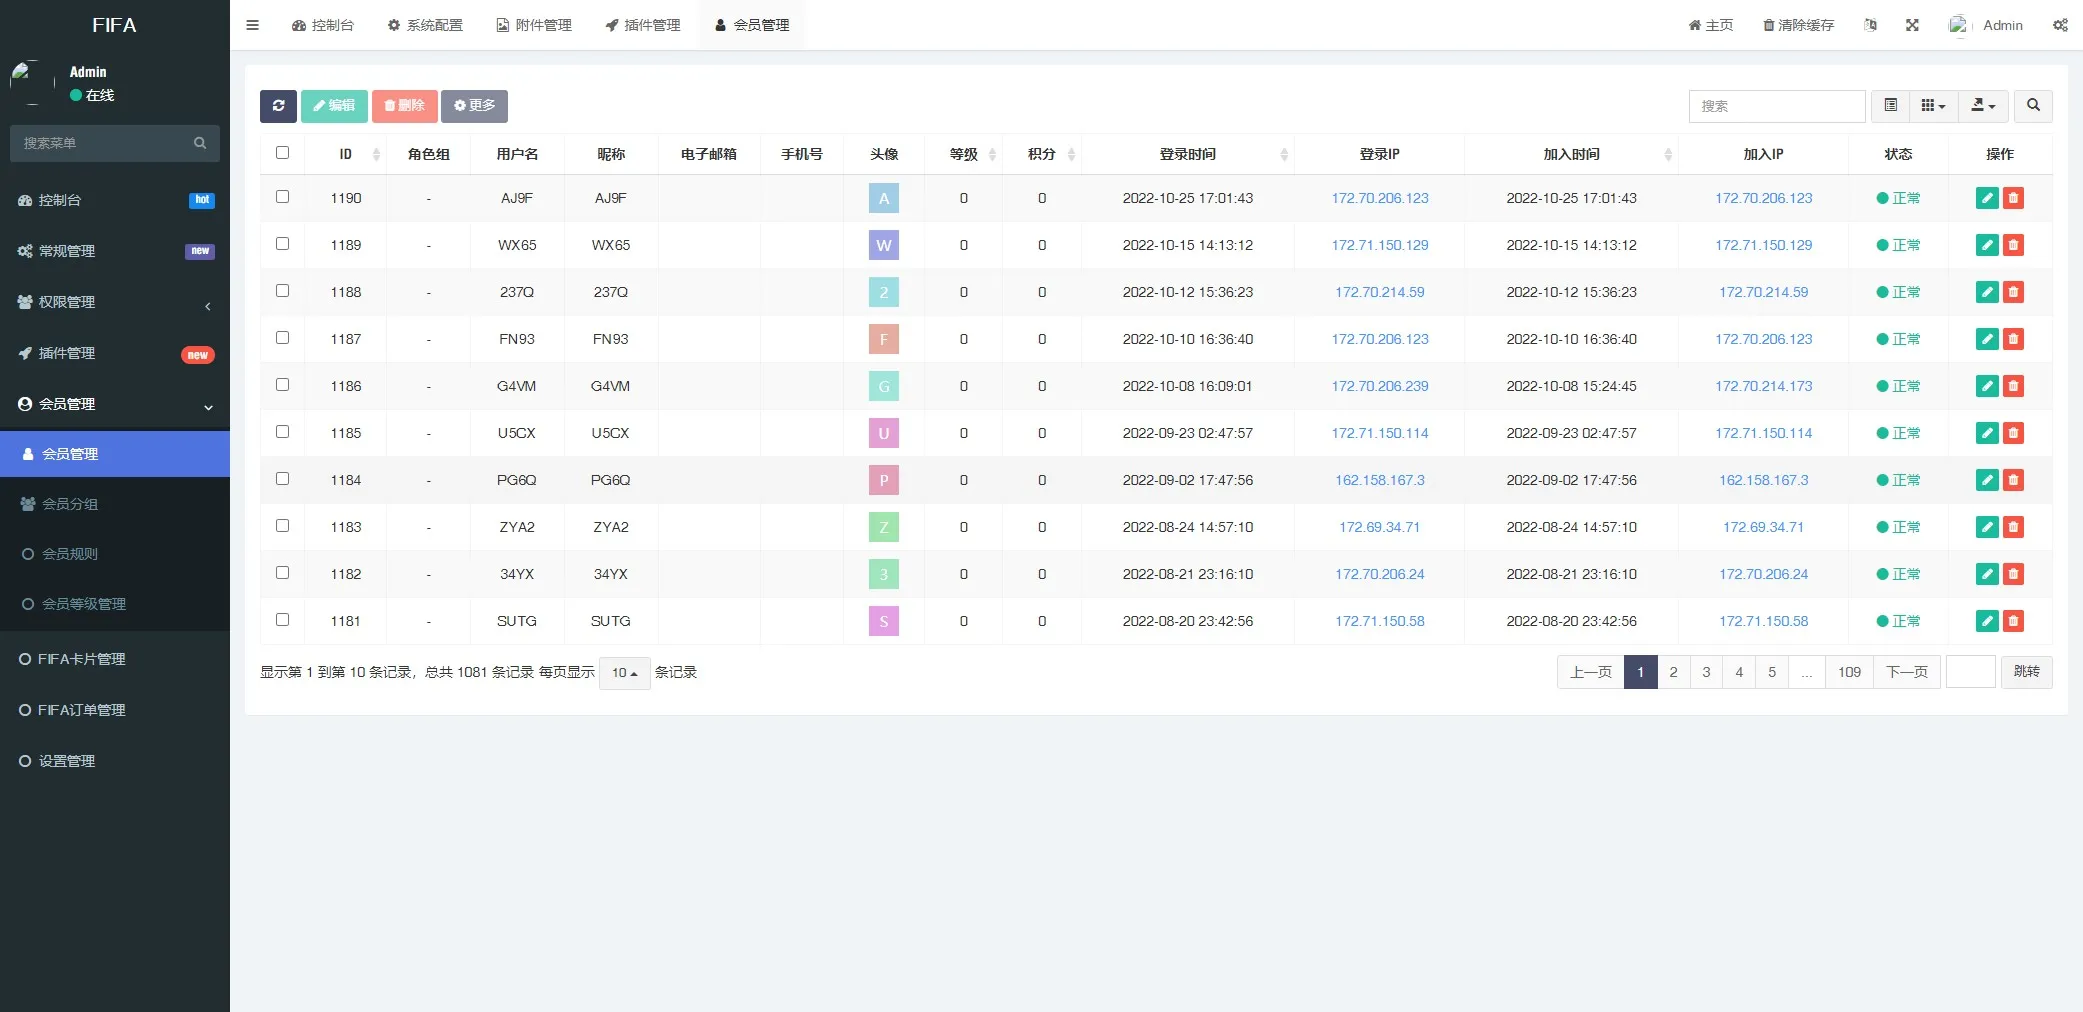The width and height of the screenshot is (2083, 1012).
Task: Open the fullscreen toggle icon
Action: point(1912,25)
